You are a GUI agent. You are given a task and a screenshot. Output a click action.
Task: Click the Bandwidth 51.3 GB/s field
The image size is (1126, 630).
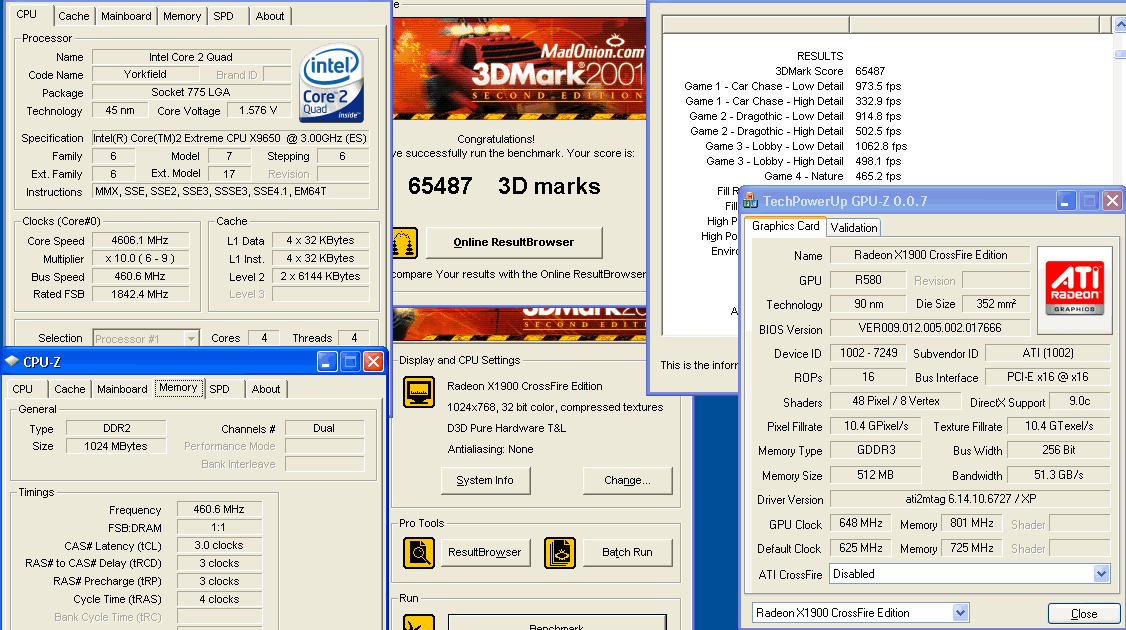[1058, 475]
